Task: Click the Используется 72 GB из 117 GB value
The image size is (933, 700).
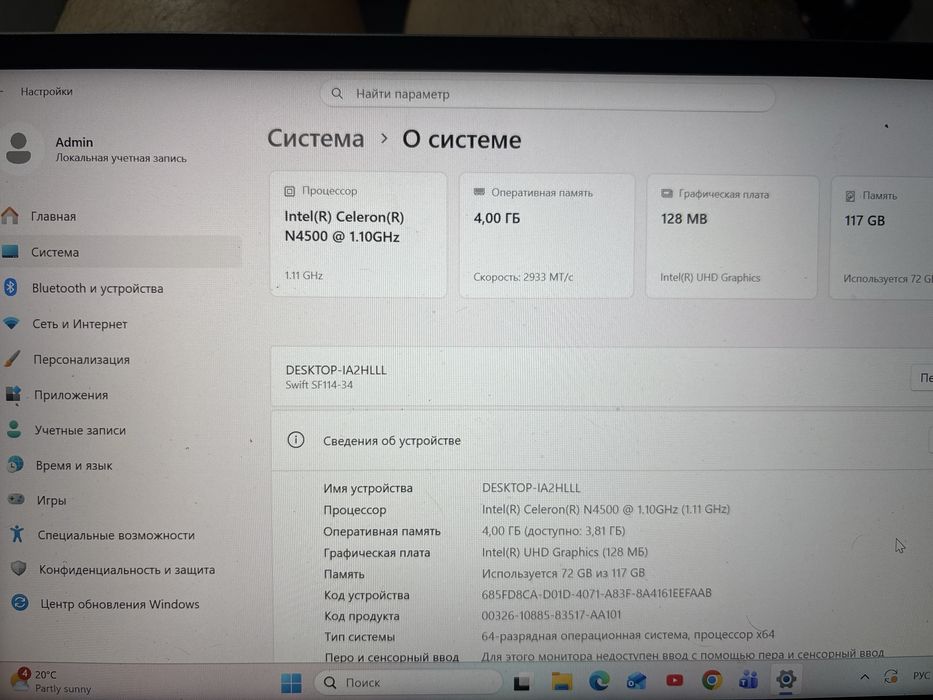Action: click(563, 573)
